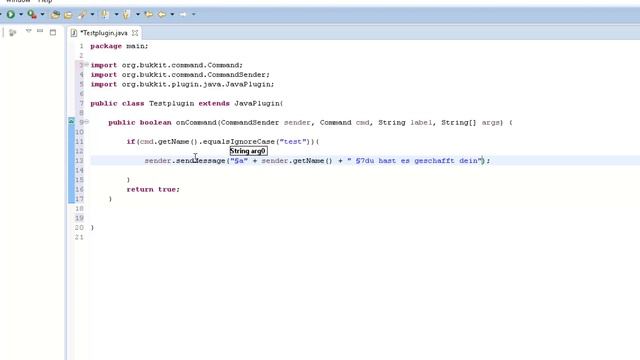Click the 'String[] args' parameter
Image resolution: width=640 pixels, height=360 pixels.
470,122
